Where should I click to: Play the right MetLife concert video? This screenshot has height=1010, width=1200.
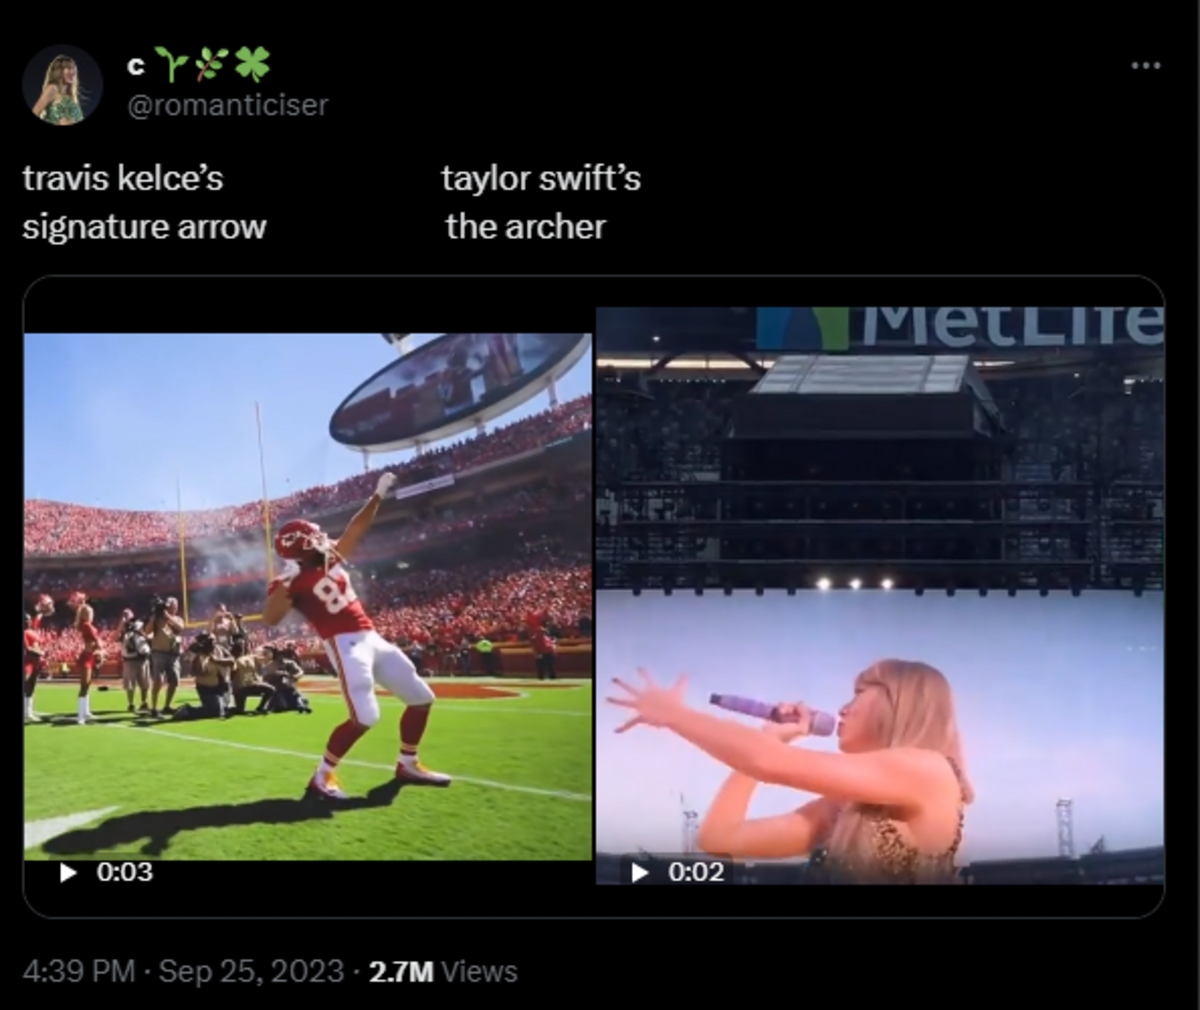tap(640, 872)
